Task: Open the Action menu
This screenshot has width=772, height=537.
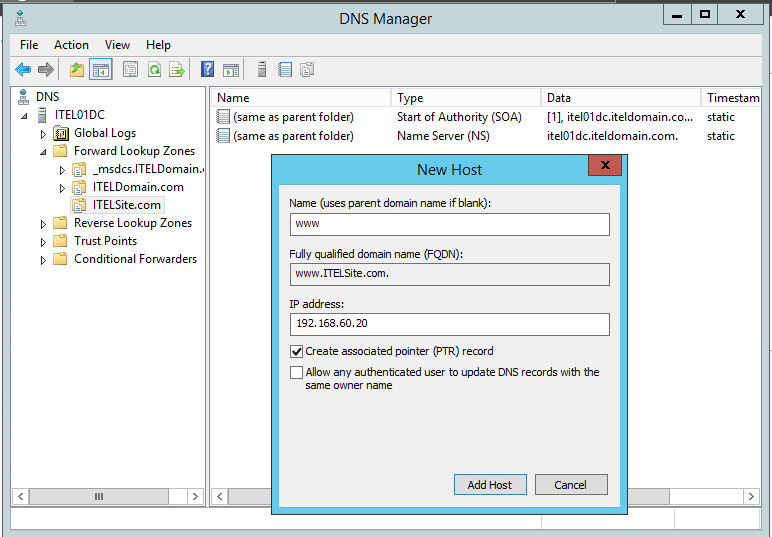Action: pos(71,45)
